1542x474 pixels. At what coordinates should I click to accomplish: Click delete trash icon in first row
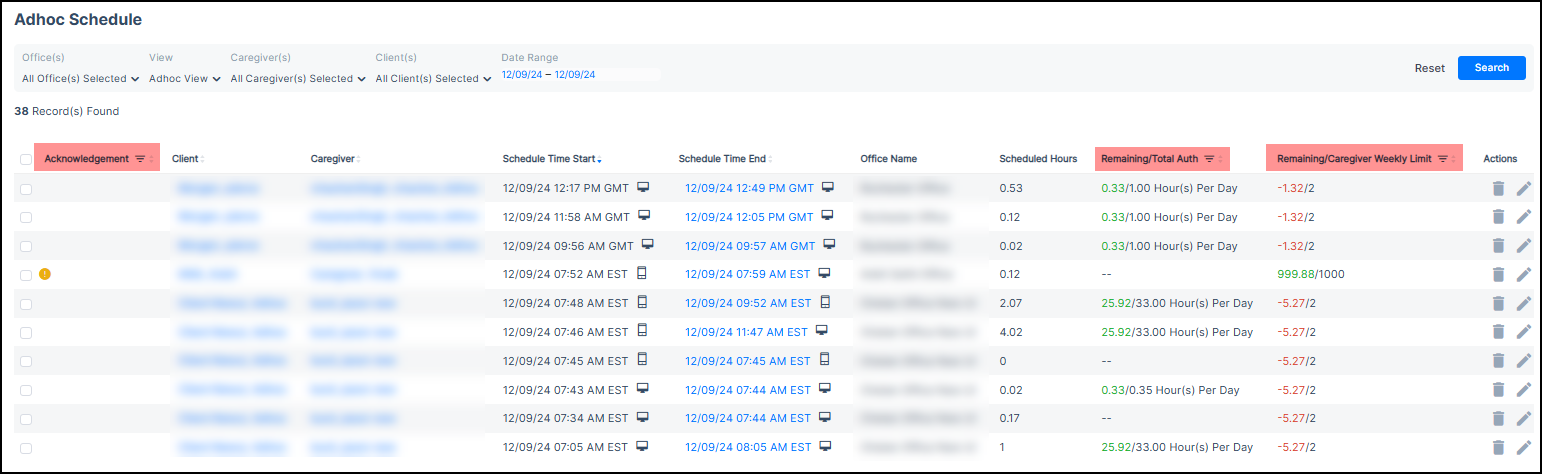pos(1497,188)
